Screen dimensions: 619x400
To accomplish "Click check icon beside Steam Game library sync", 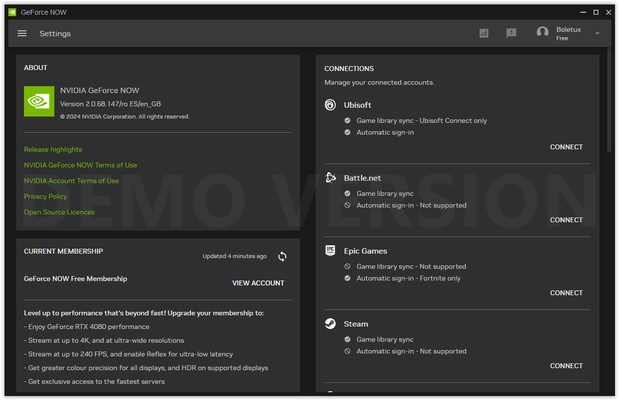I will 347,340.
